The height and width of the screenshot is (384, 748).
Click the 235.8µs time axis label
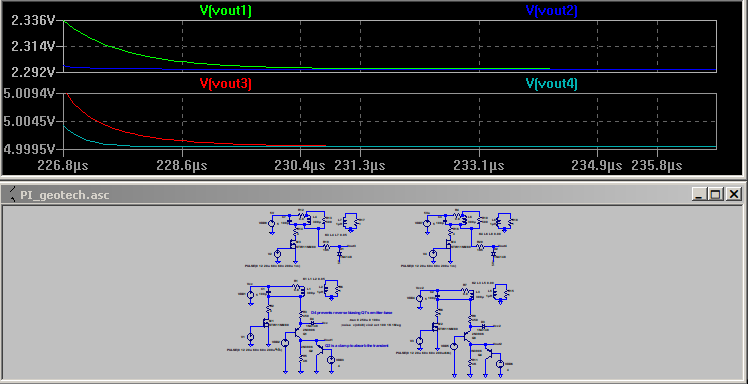pos(657,166)
